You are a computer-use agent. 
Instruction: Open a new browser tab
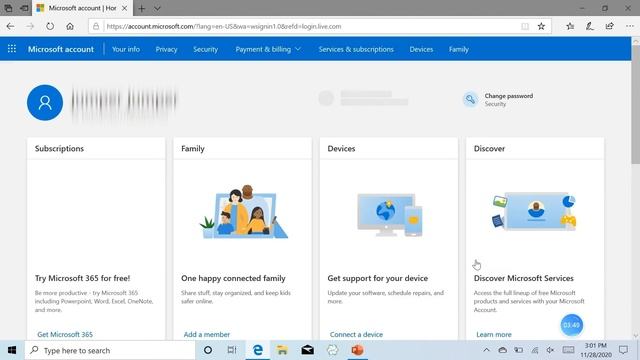pyautogui.click(x=141, y=8)
